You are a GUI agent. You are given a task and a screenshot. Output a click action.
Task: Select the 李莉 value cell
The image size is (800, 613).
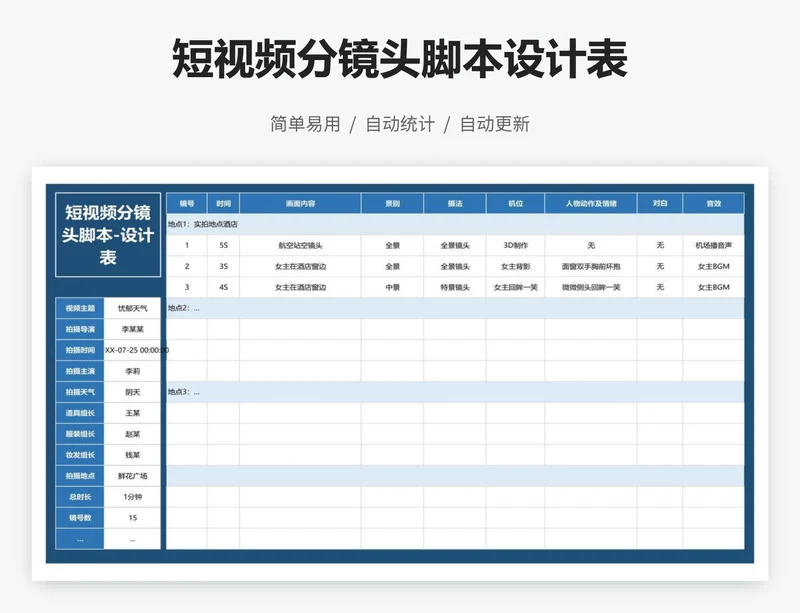[132, 371]
